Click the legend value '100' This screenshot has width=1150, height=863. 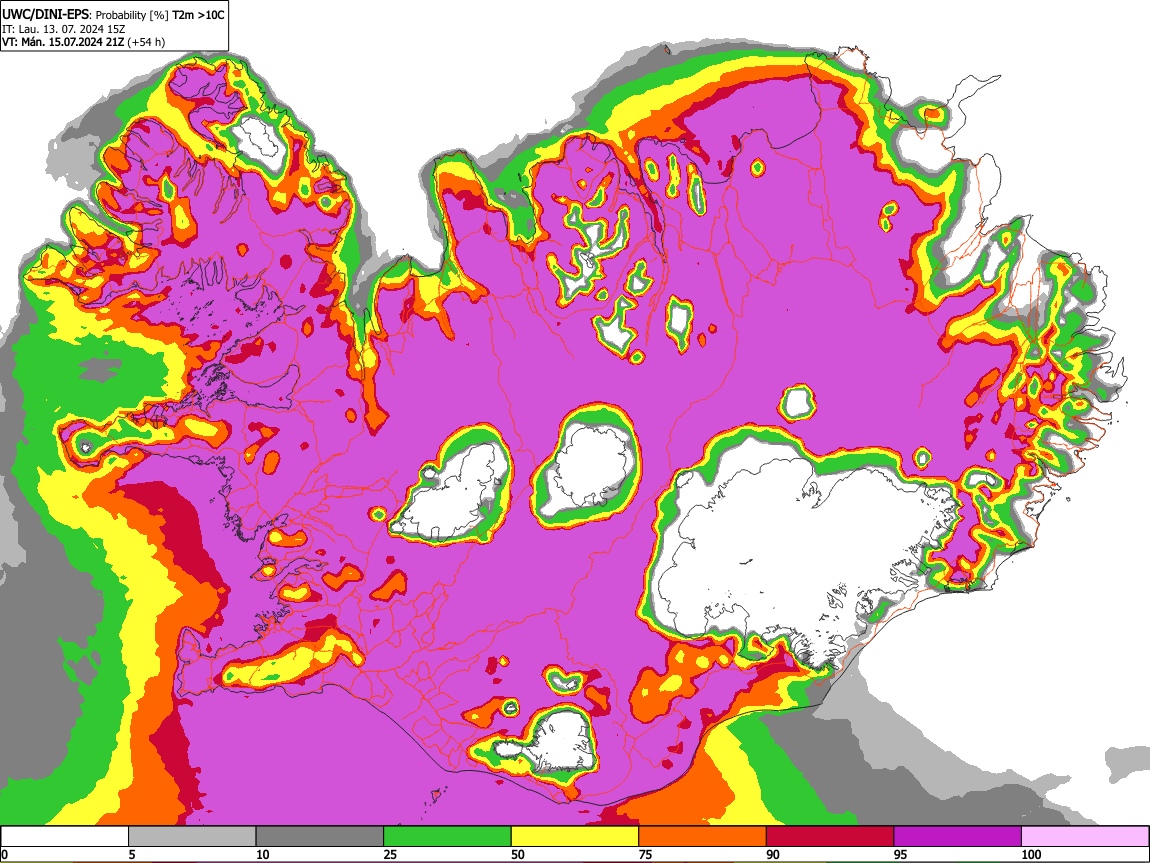[1031, 854]
